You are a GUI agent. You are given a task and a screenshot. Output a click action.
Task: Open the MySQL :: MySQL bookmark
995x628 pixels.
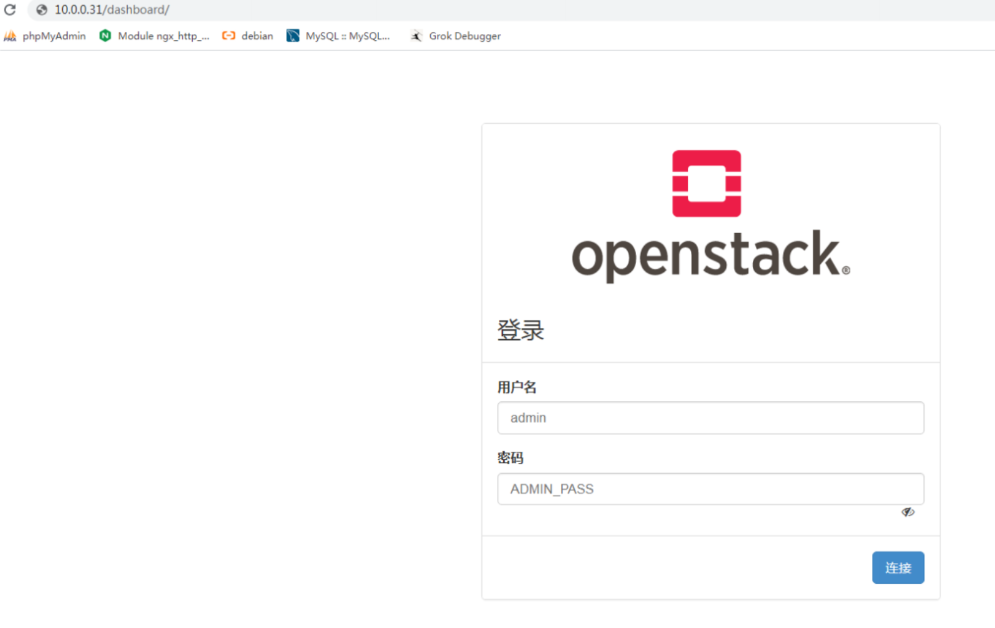click(338, 36)
